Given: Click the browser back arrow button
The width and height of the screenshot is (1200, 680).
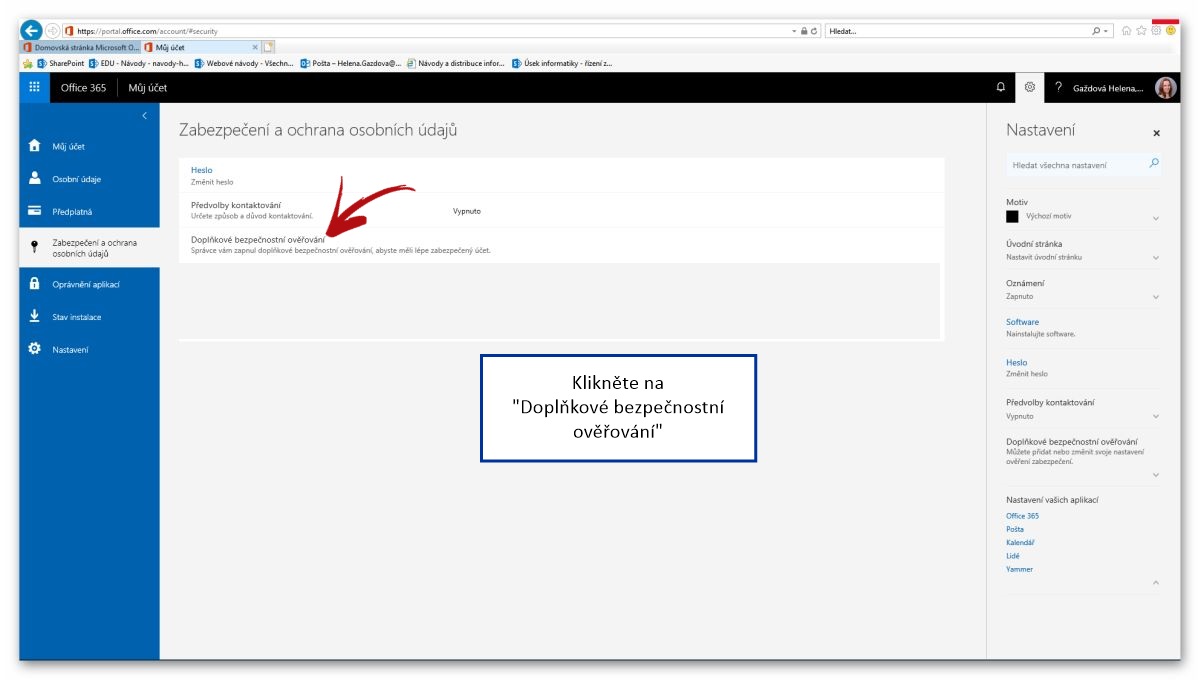Looking at the screenshot, I should [32, 31].
